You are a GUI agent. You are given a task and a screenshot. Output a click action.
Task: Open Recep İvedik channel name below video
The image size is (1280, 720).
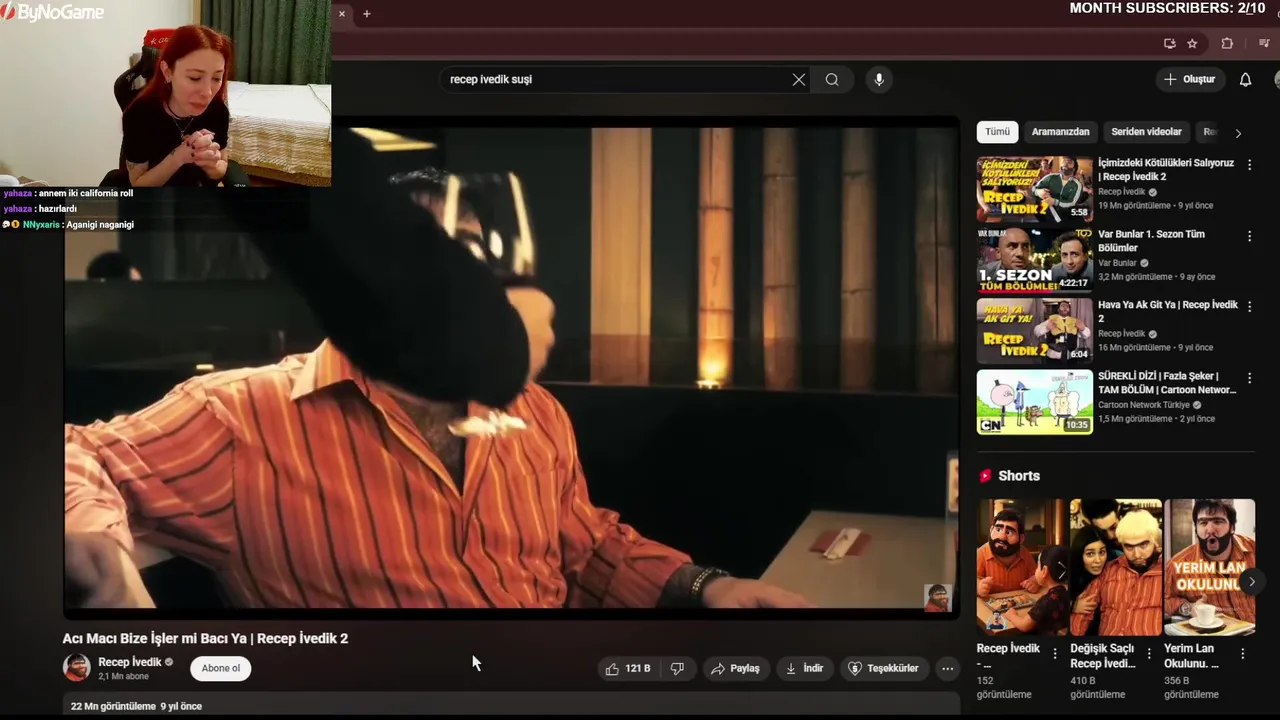[129, 662]
